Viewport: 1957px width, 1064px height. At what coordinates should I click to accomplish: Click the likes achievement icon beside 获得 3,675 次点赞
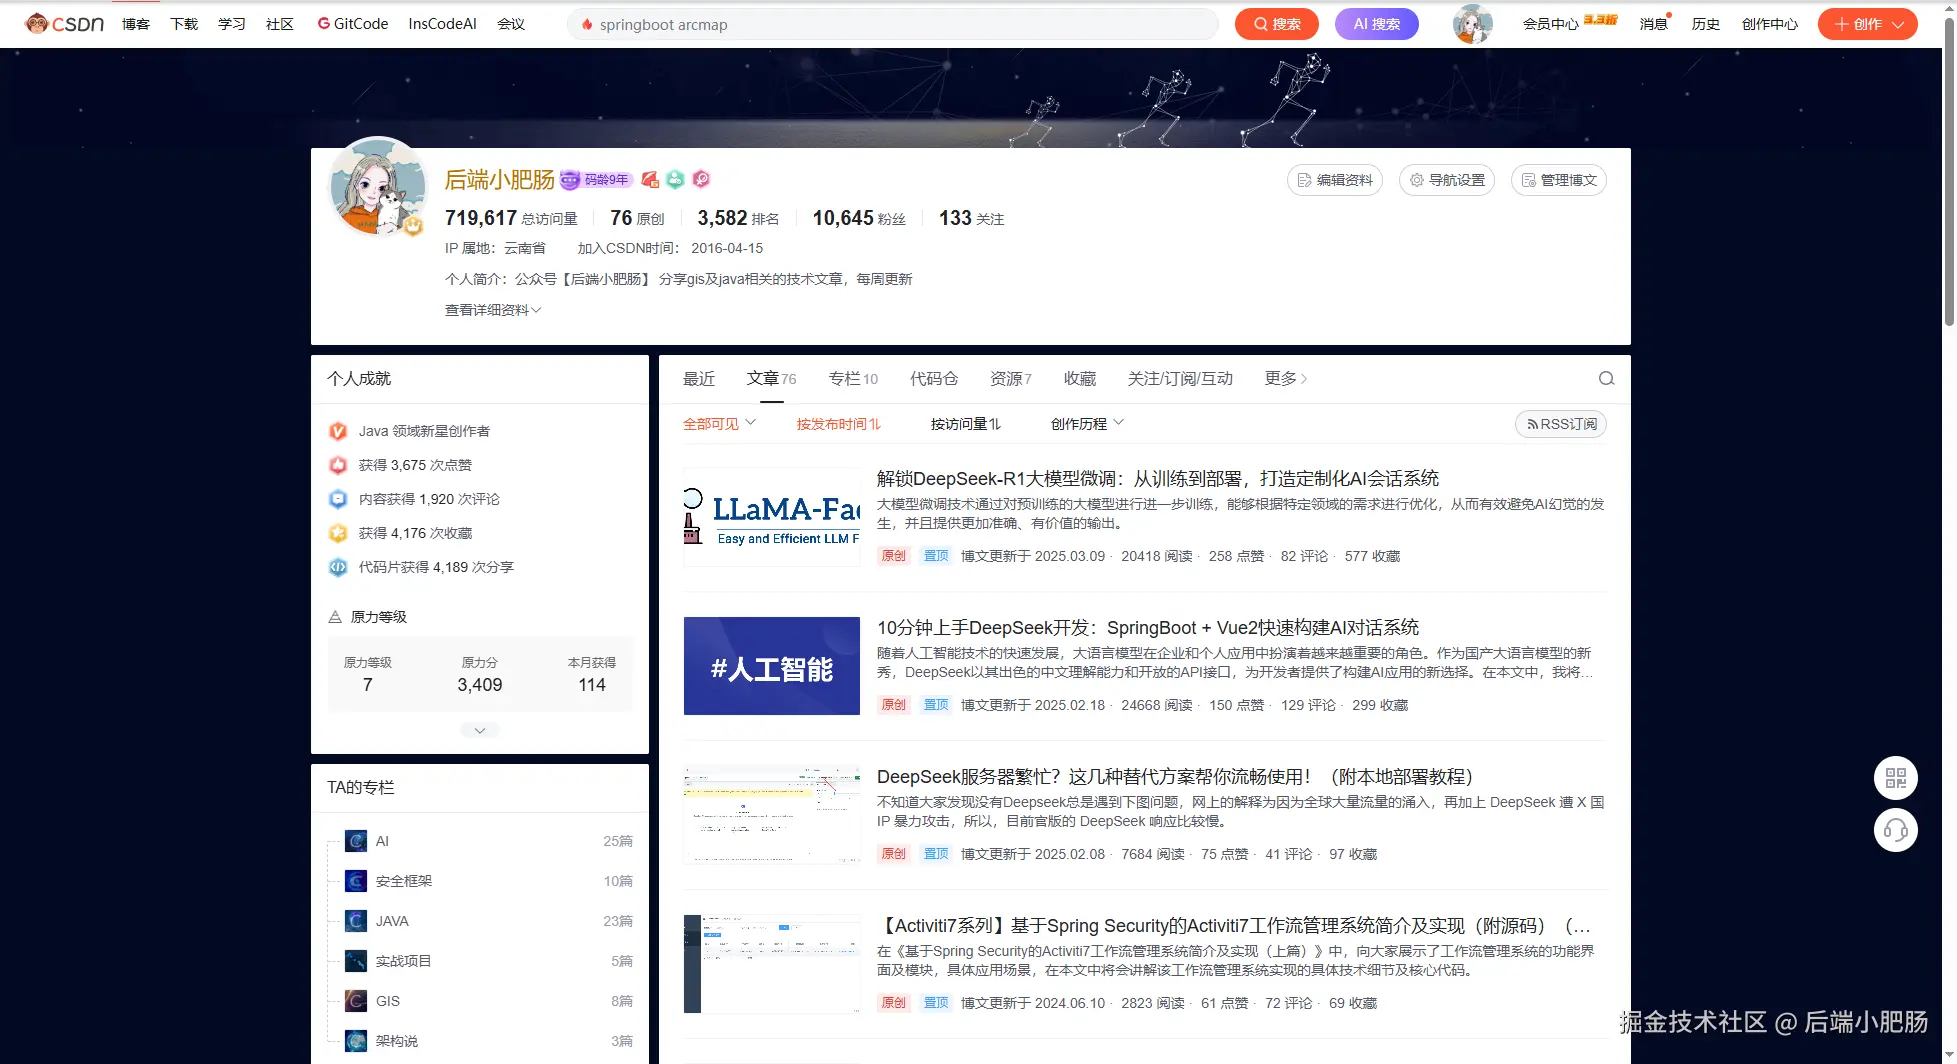pyautogui.click(x=338, y=465)
